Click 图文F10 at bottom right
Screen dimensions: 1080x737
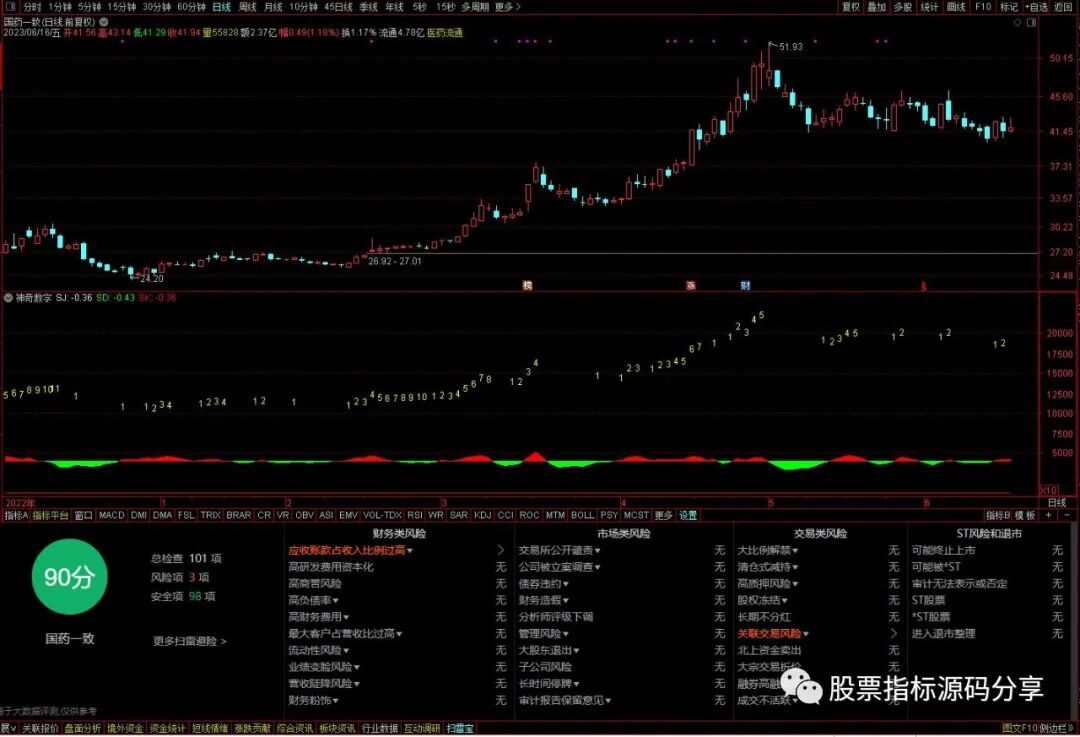click(1020, 729)
